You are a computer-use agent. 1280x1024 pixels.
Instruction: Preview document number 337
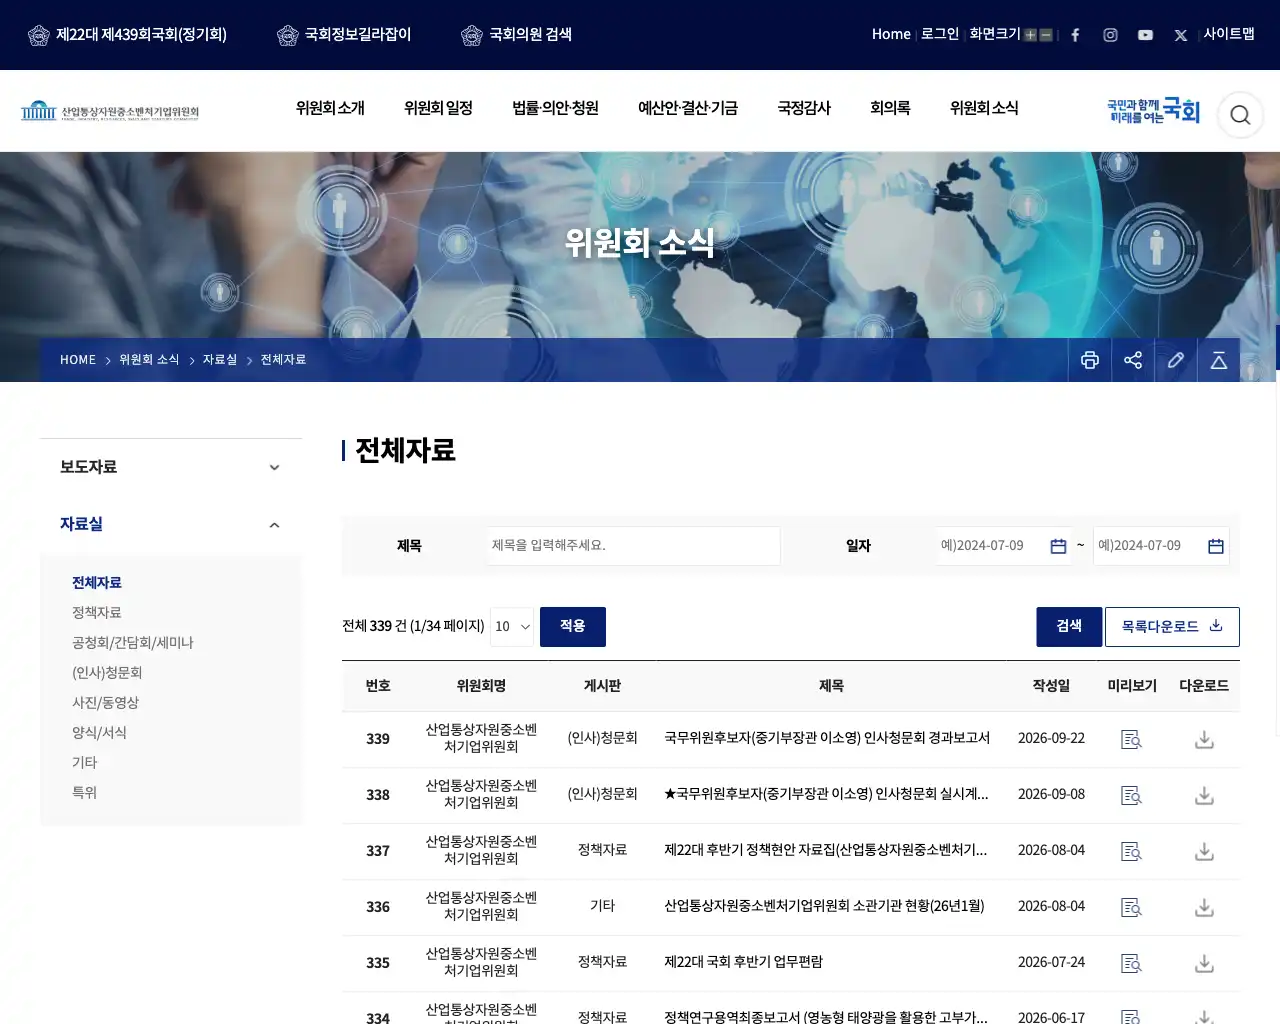tap(1131, 852)
